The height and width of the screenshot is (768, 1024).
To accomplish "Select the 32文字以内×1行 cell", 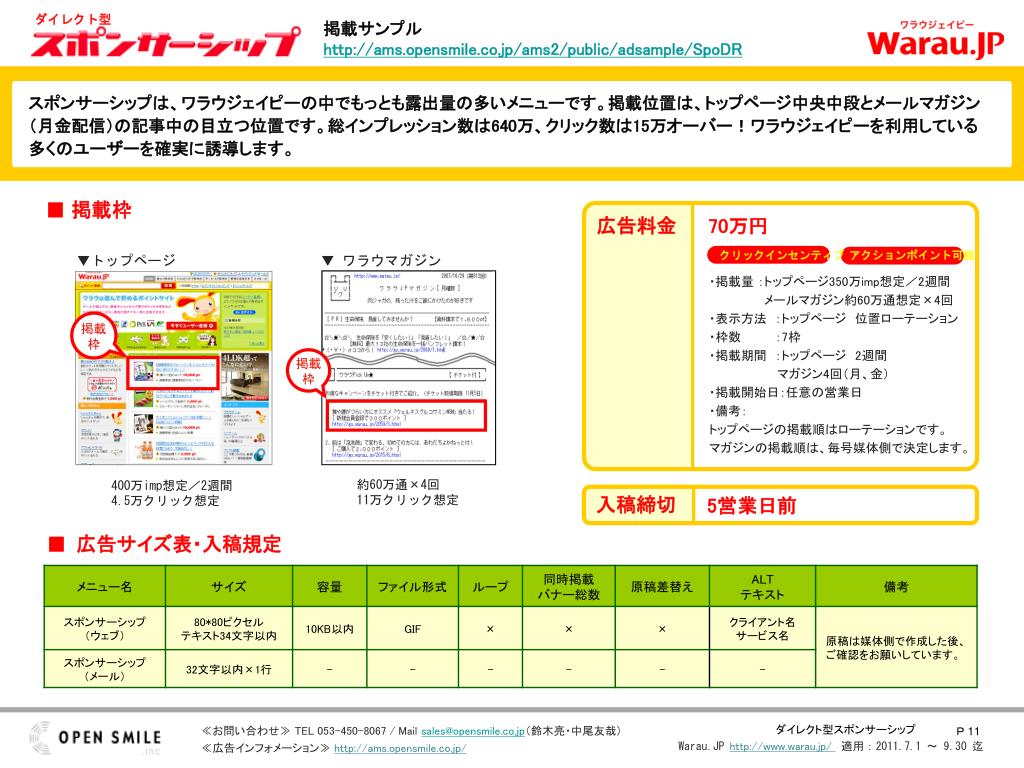I will tap(229, 669).
